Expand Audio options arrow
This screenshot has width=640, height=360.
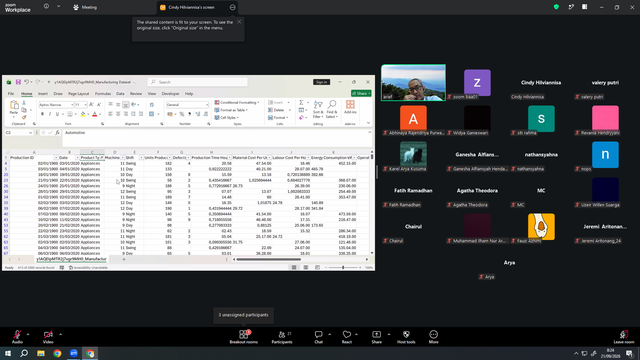28,334
